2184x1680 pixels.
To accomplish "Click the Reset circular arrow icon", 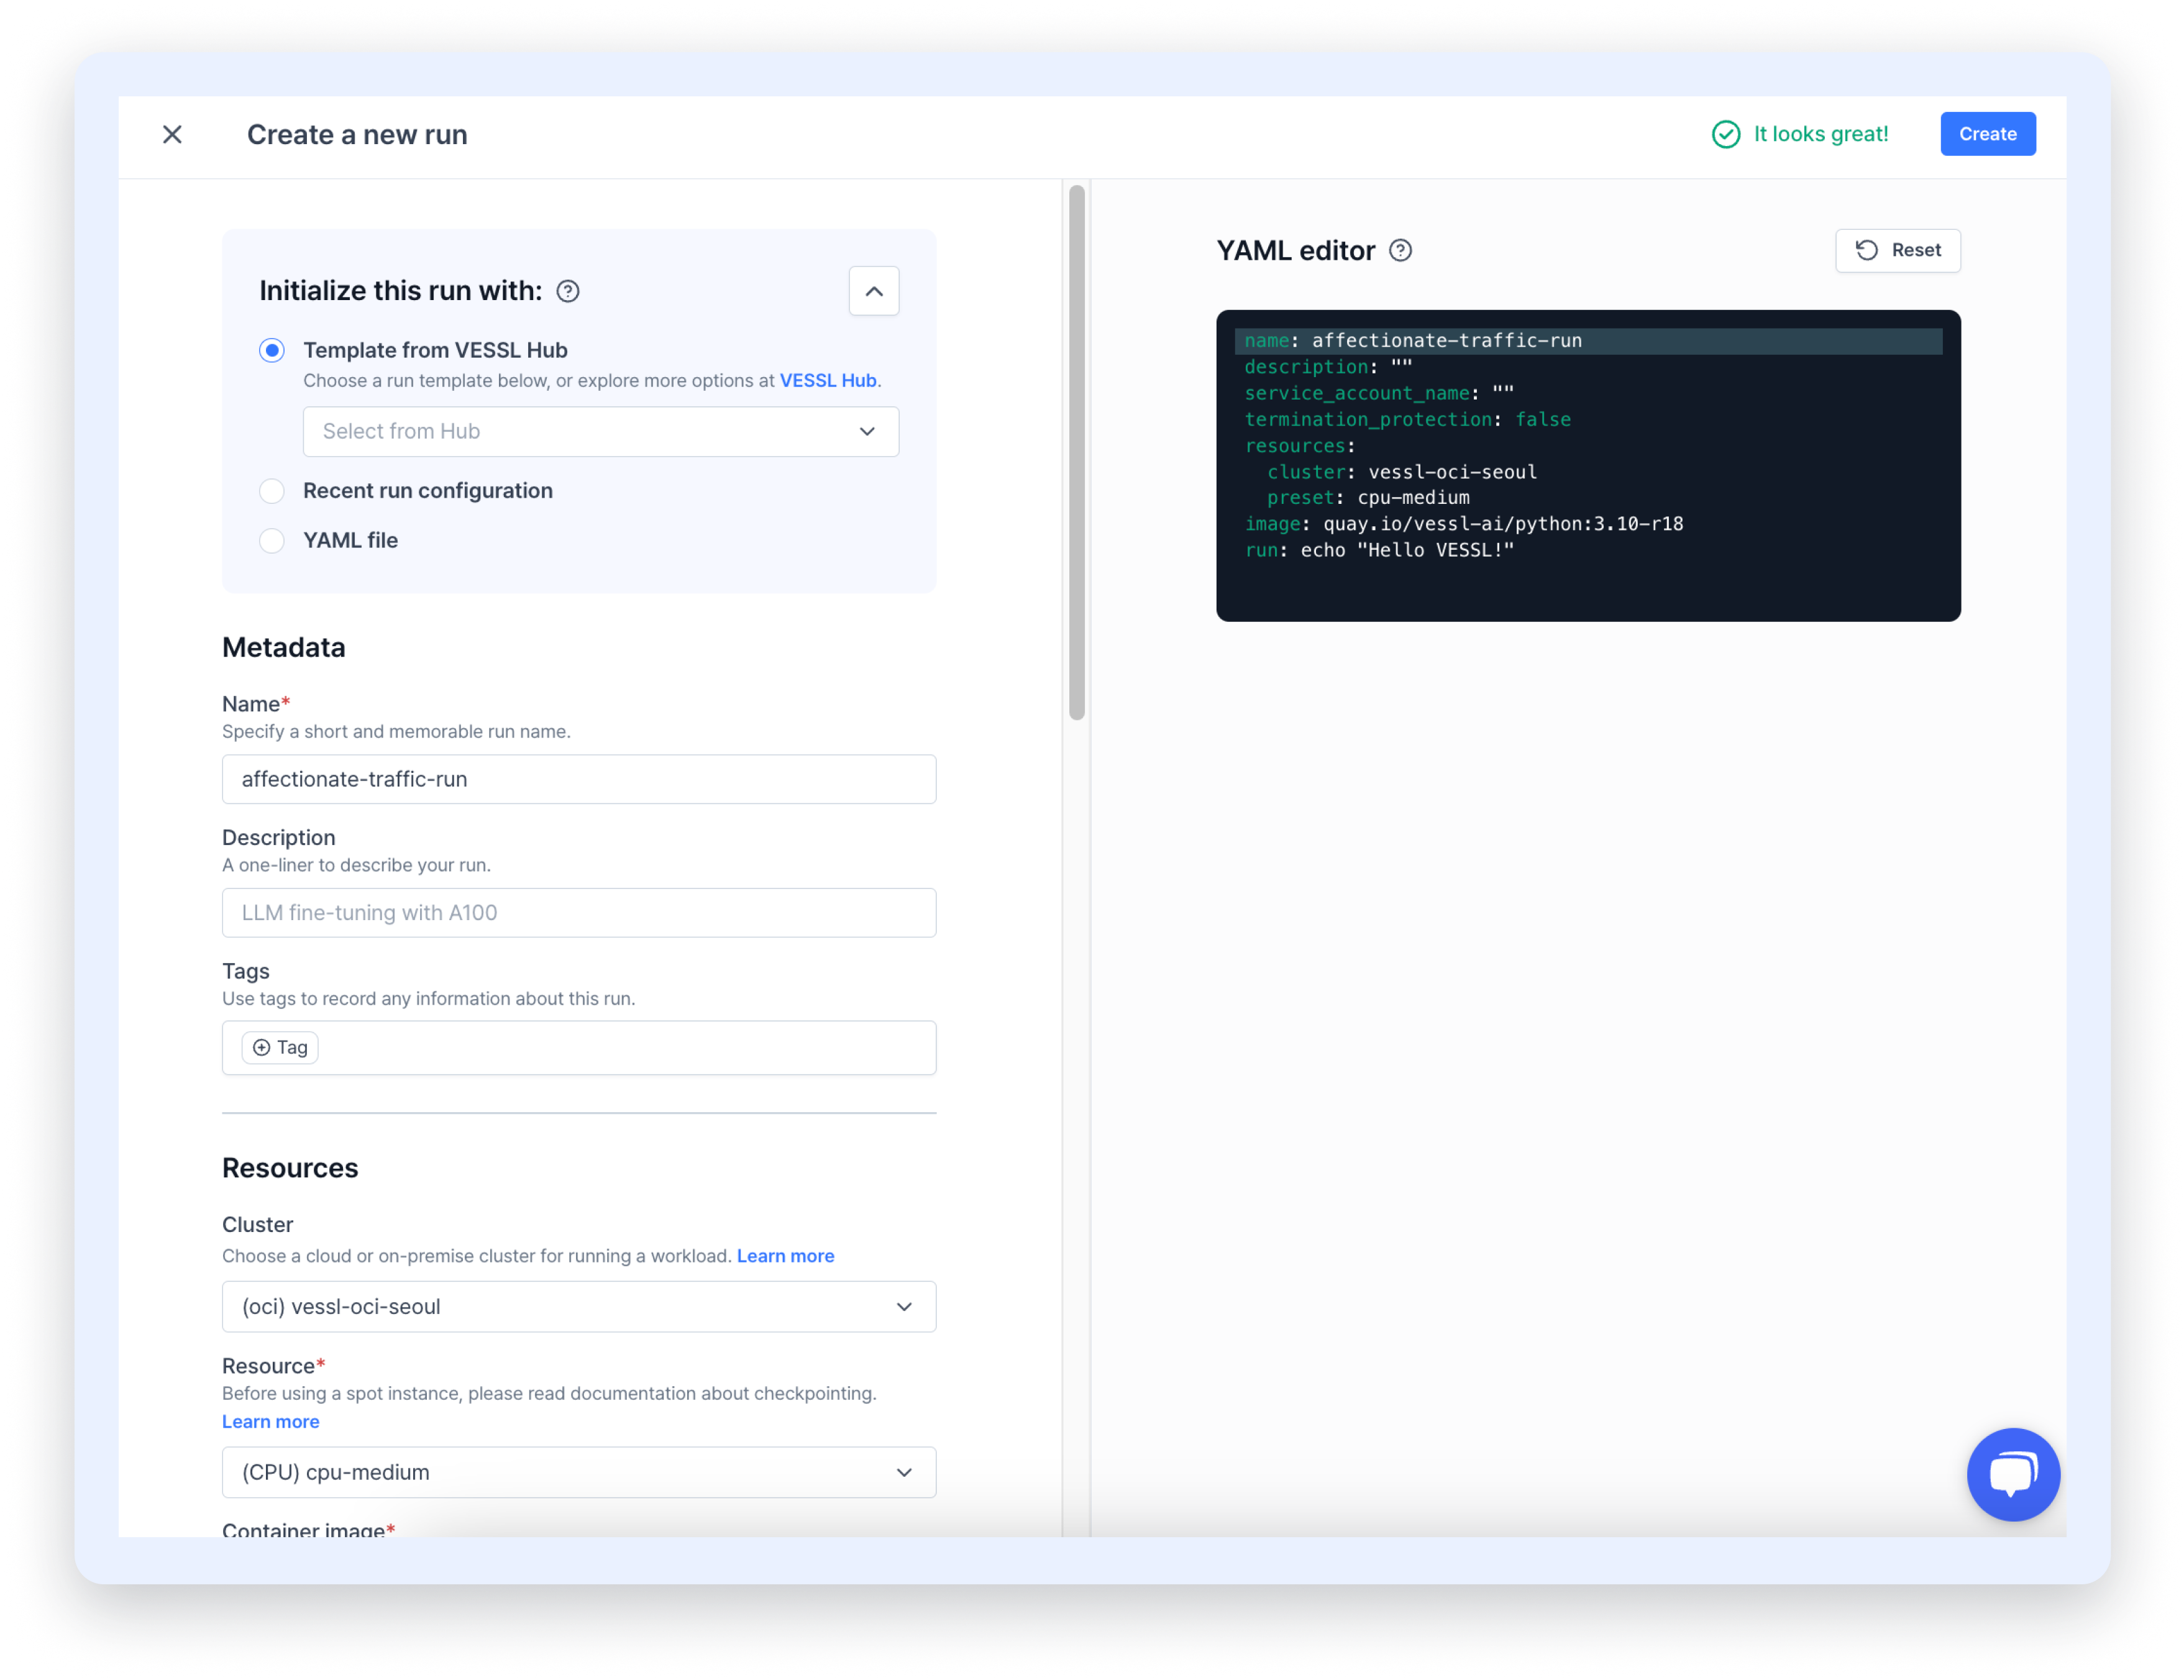I will coord(1866,250).
